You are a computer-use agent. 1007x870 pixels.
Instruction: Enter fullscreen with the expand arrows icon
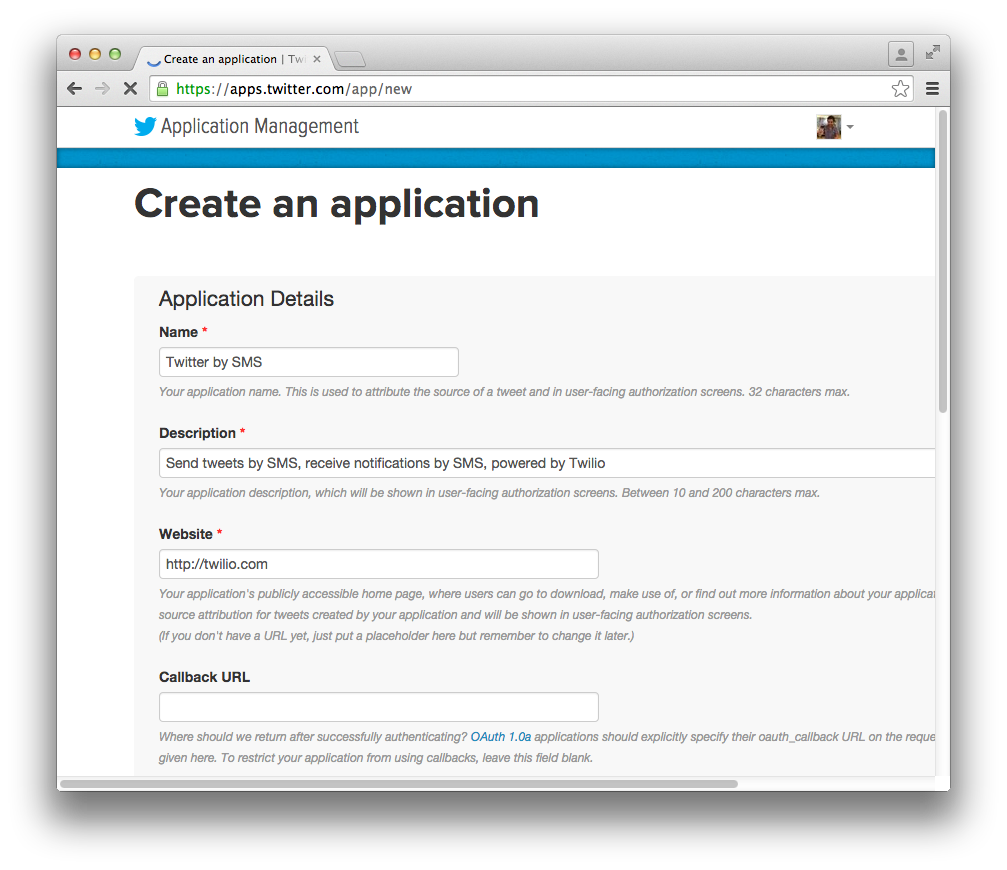tap(933, 53)
